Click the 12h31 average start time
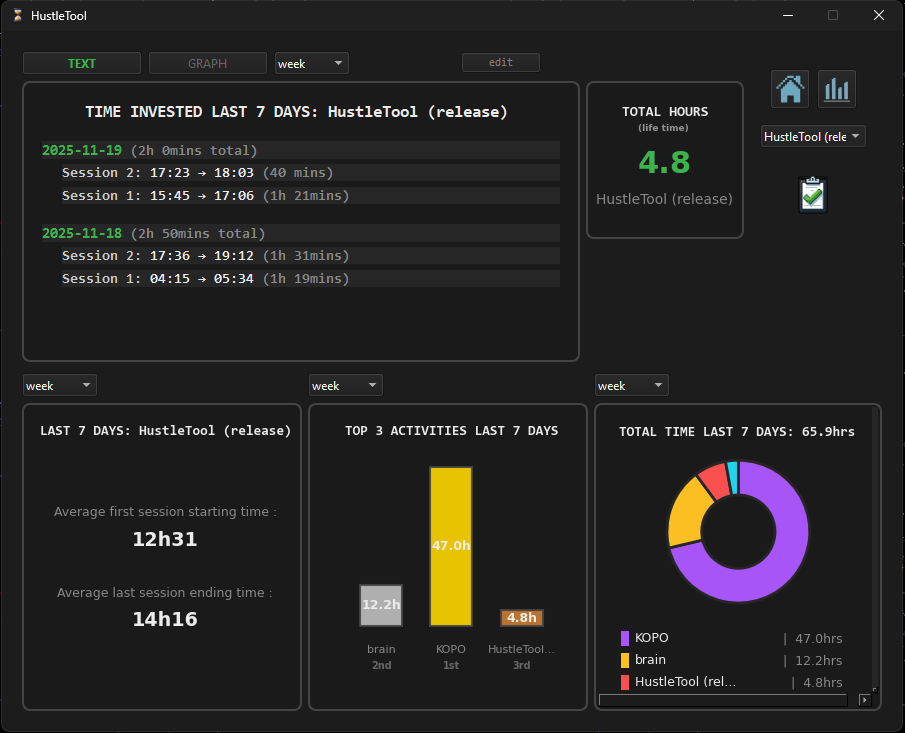 click(165, 540)
